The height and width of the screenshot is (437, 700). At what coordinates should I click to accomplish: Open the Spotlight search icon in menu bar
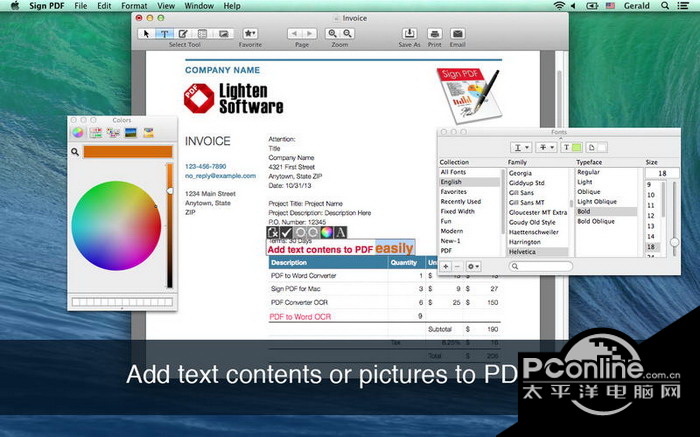665,6
